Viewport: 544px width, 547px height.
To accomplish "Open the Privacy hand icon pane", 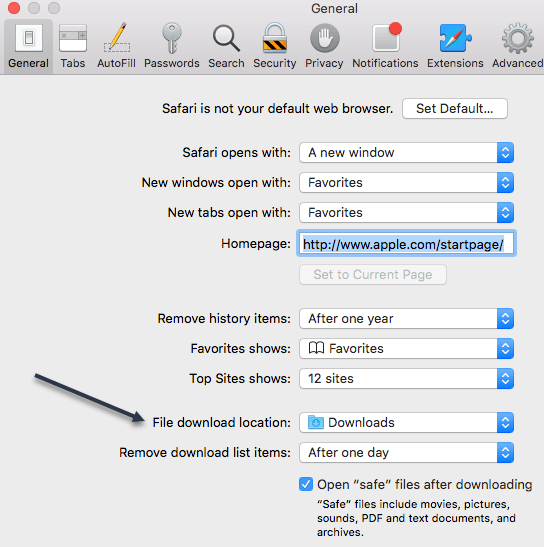I will click(324, 45).
